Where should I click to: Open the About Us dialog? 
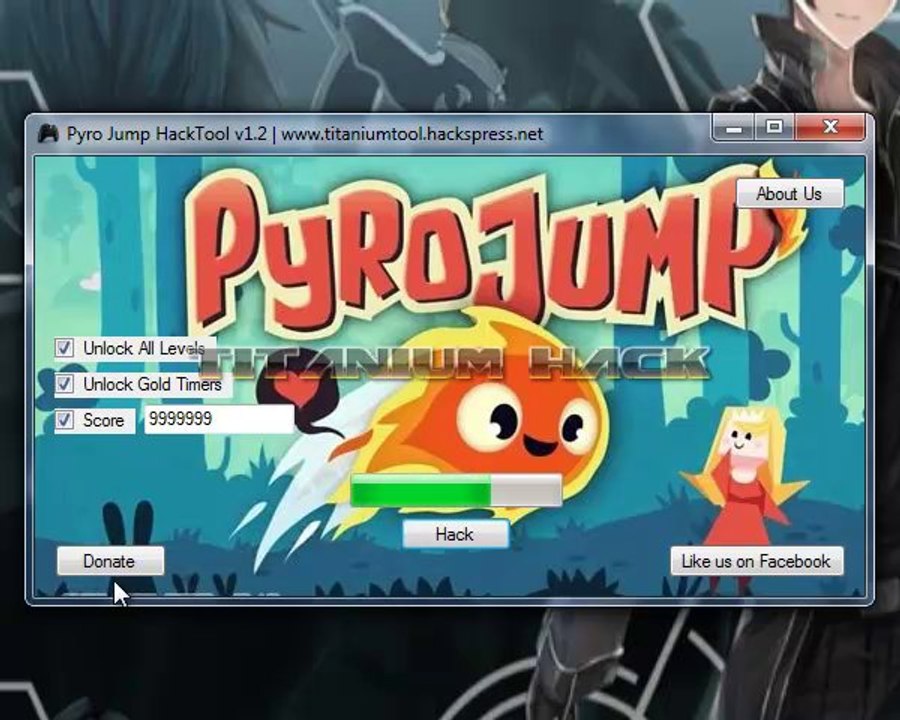[x=790, y=193]
